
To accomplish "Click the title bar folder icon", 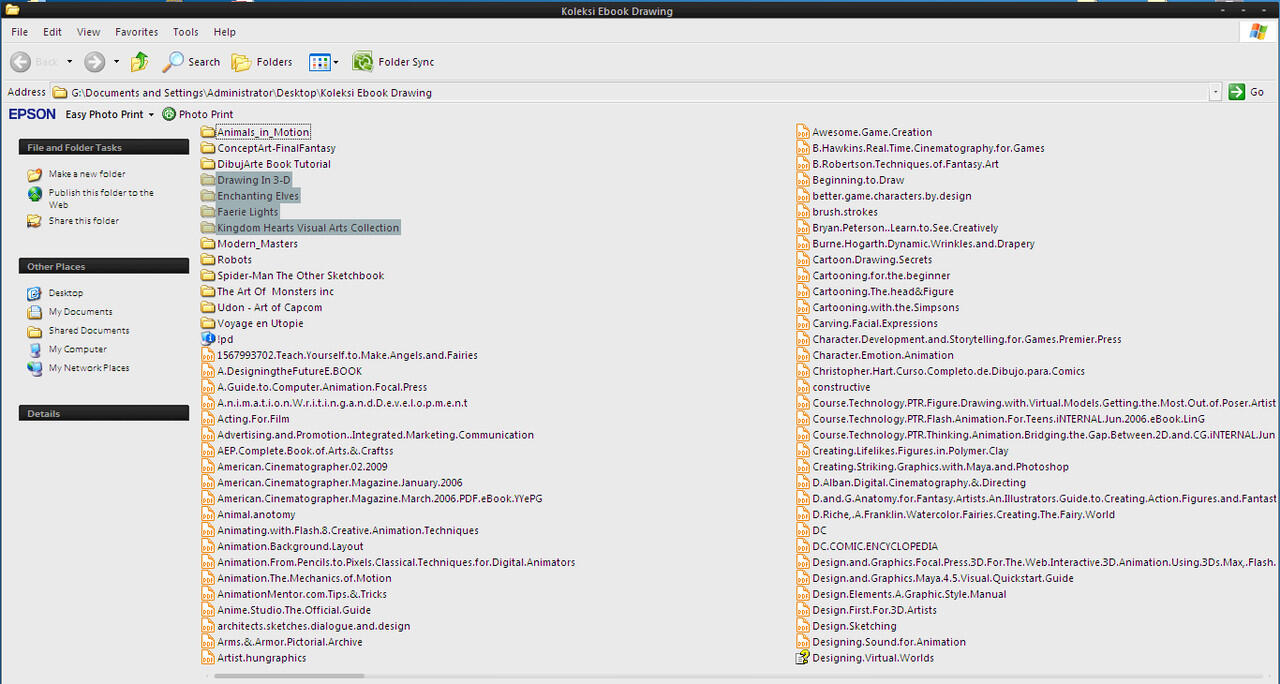I will [12, 10].
